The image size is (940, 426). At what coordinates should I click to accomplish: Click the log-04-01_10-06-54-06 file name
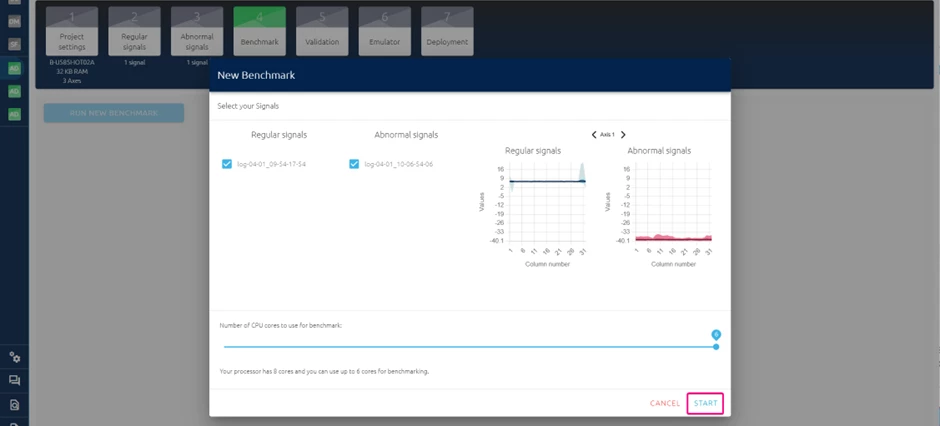click(x=399, y=164)
